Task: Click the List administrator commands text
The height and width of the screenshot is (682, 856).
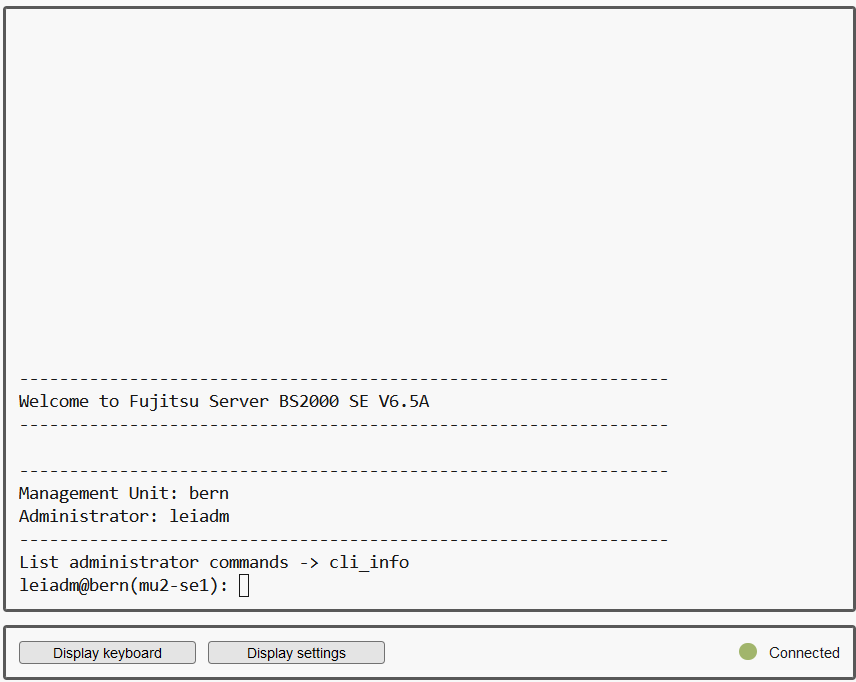Action: 153,562
